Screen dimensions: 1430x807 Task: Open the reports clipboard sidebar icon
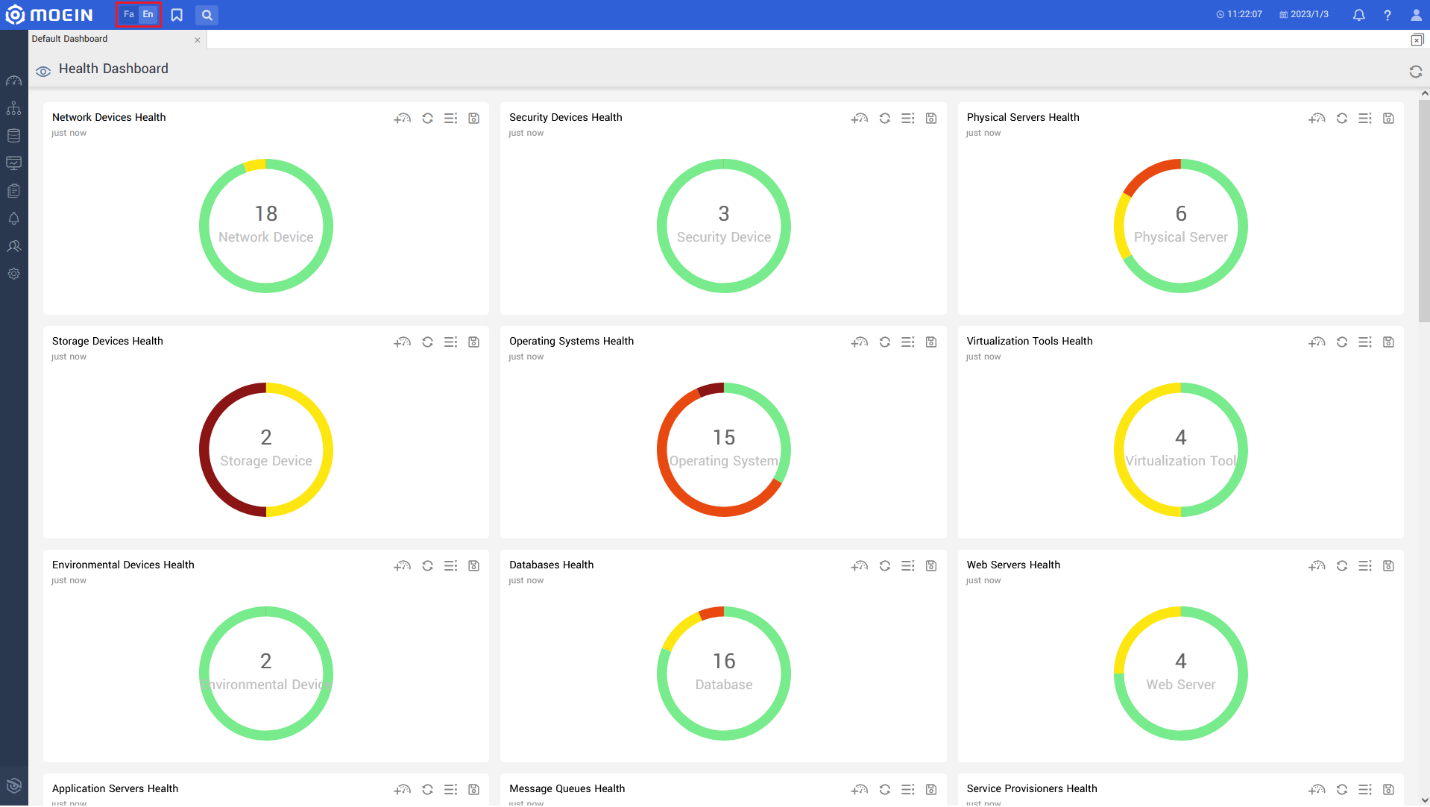click(x=14, y=190)
